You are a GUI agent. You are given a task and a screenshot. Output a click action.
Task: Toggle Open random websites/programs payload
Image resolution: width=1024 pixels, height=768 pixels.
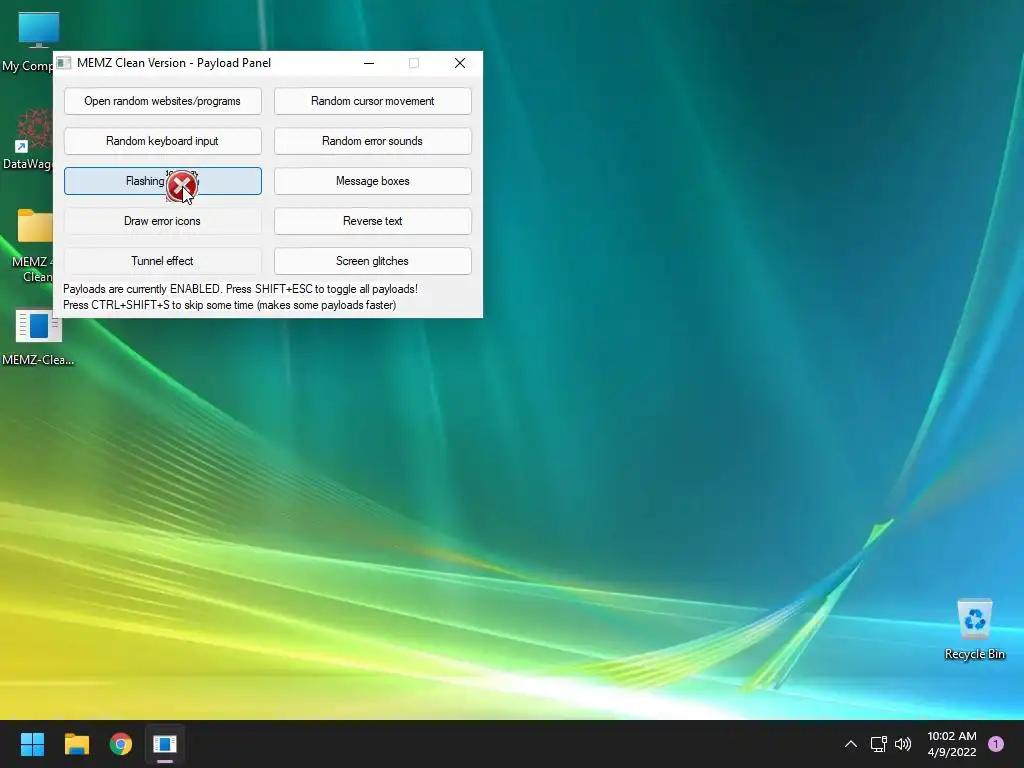point(163,101)
